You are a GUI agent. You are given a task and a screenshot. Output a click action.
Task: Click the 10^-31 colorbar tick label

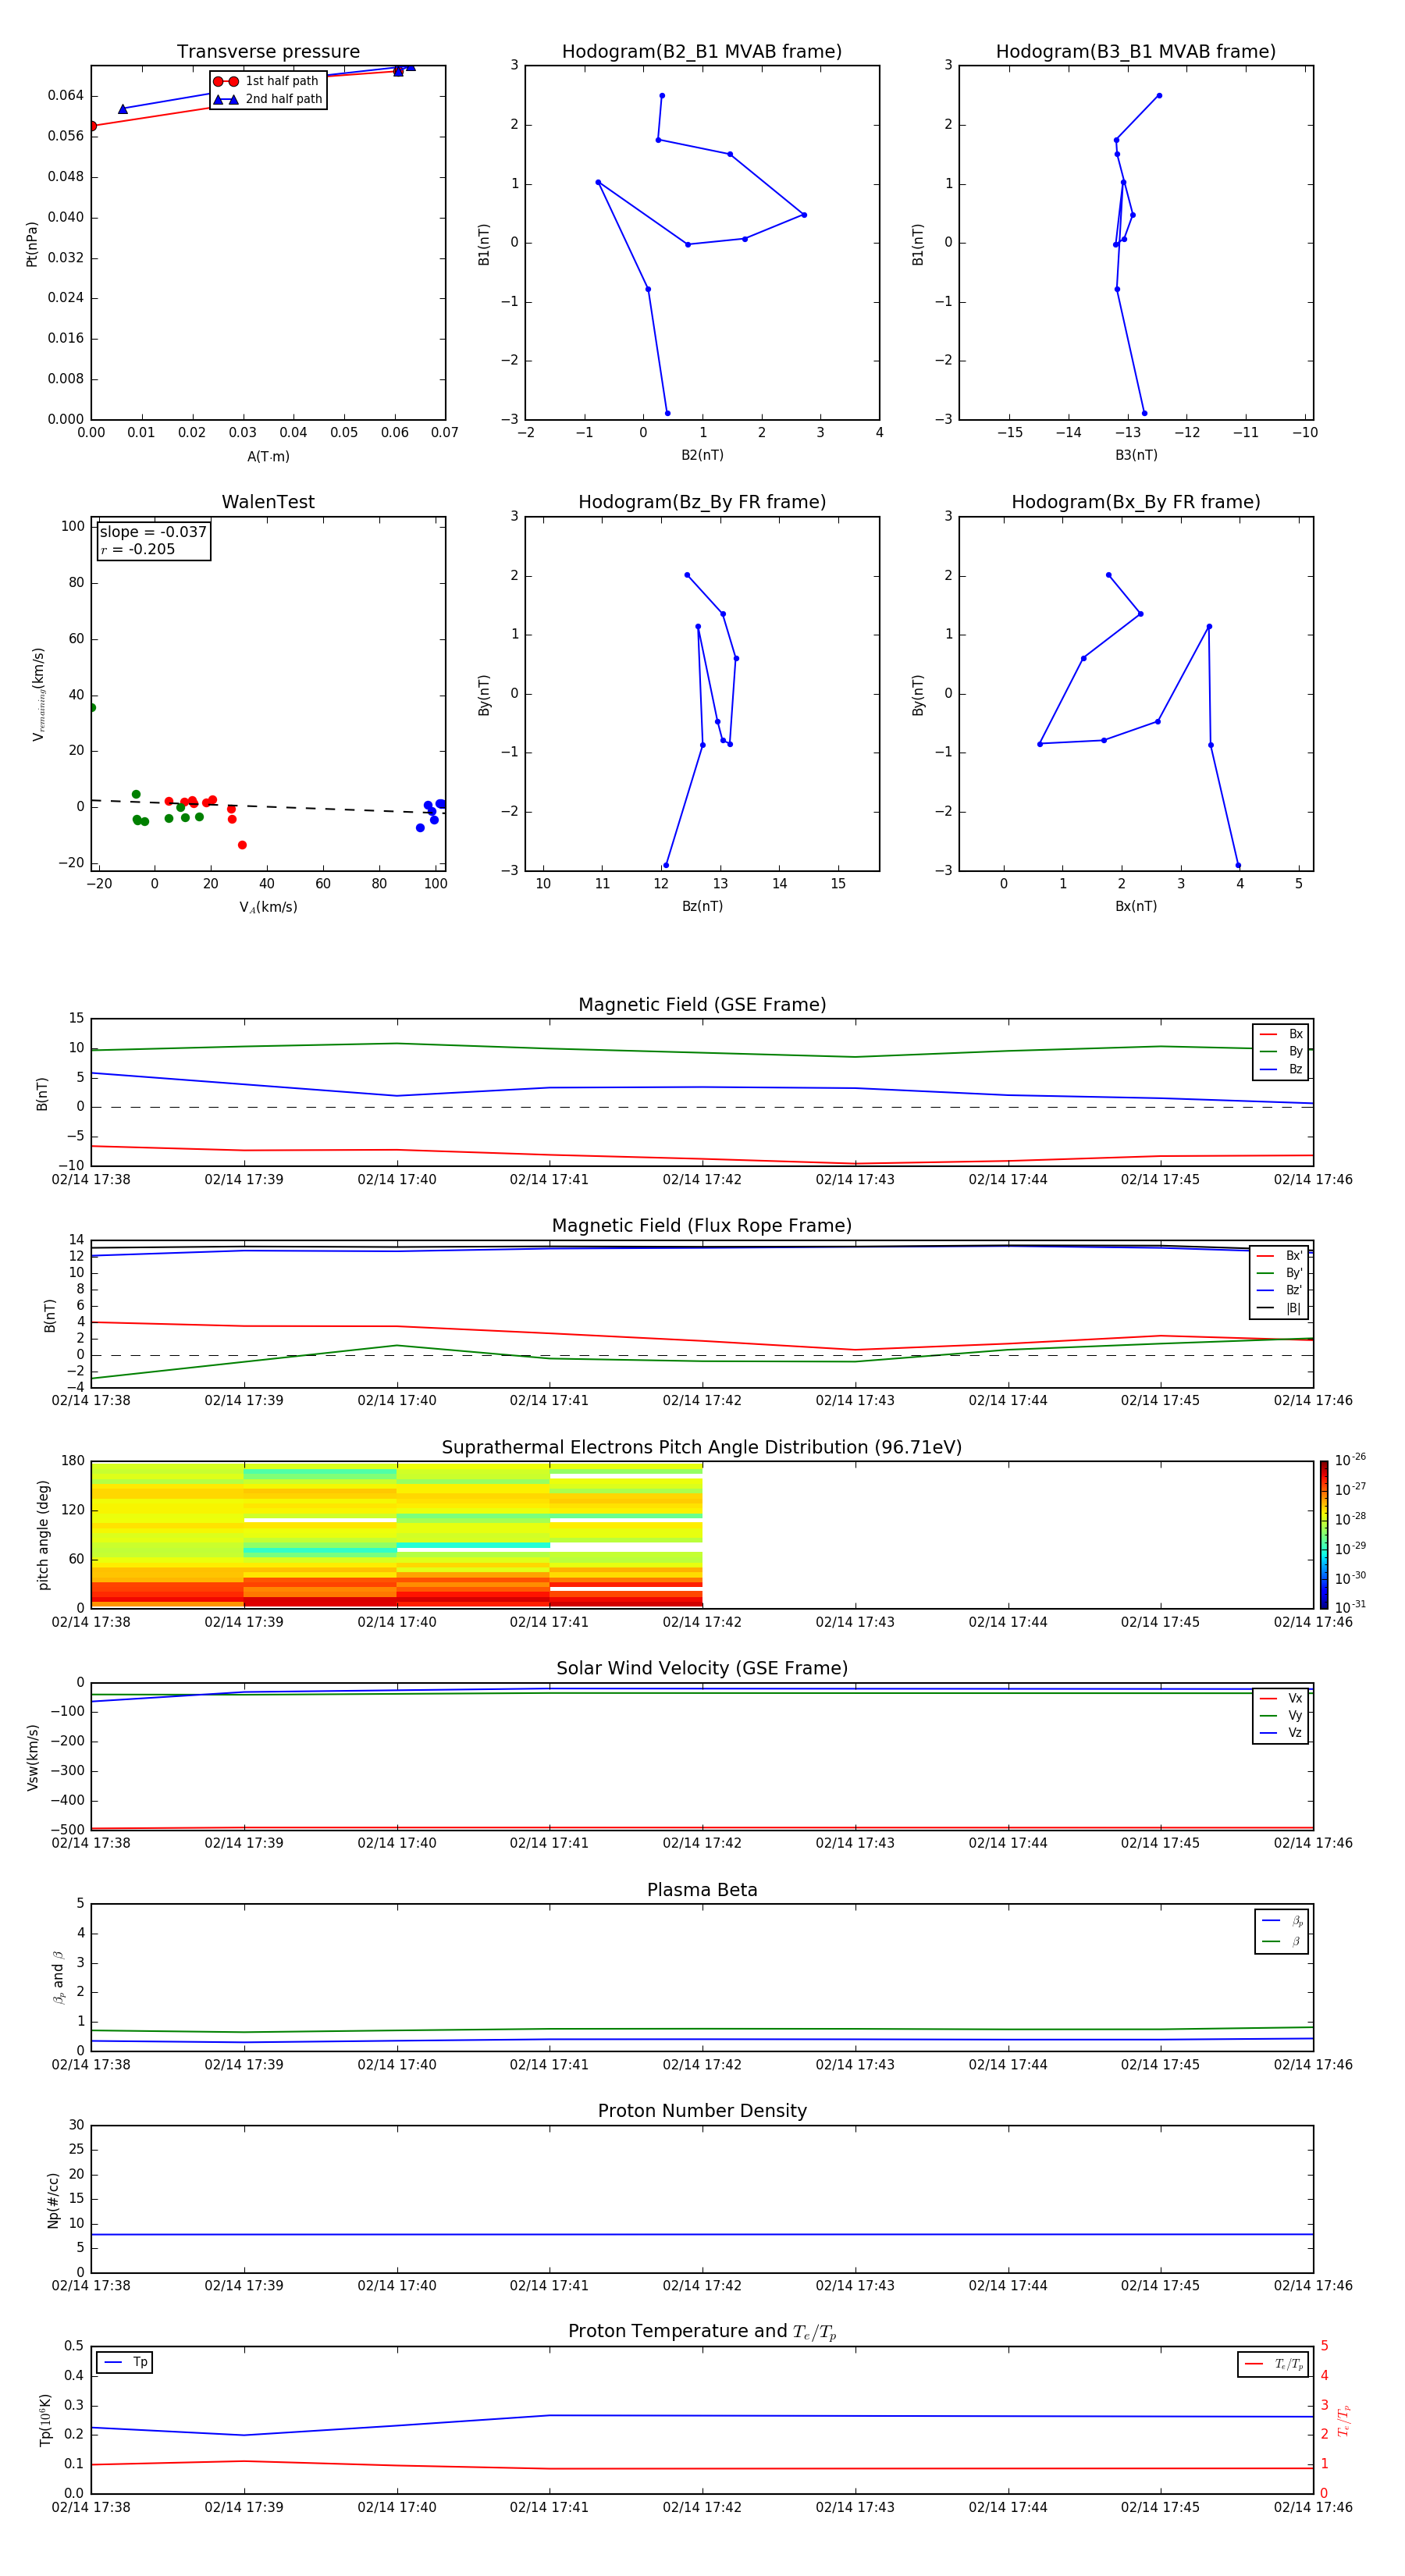point(1350,1607)
